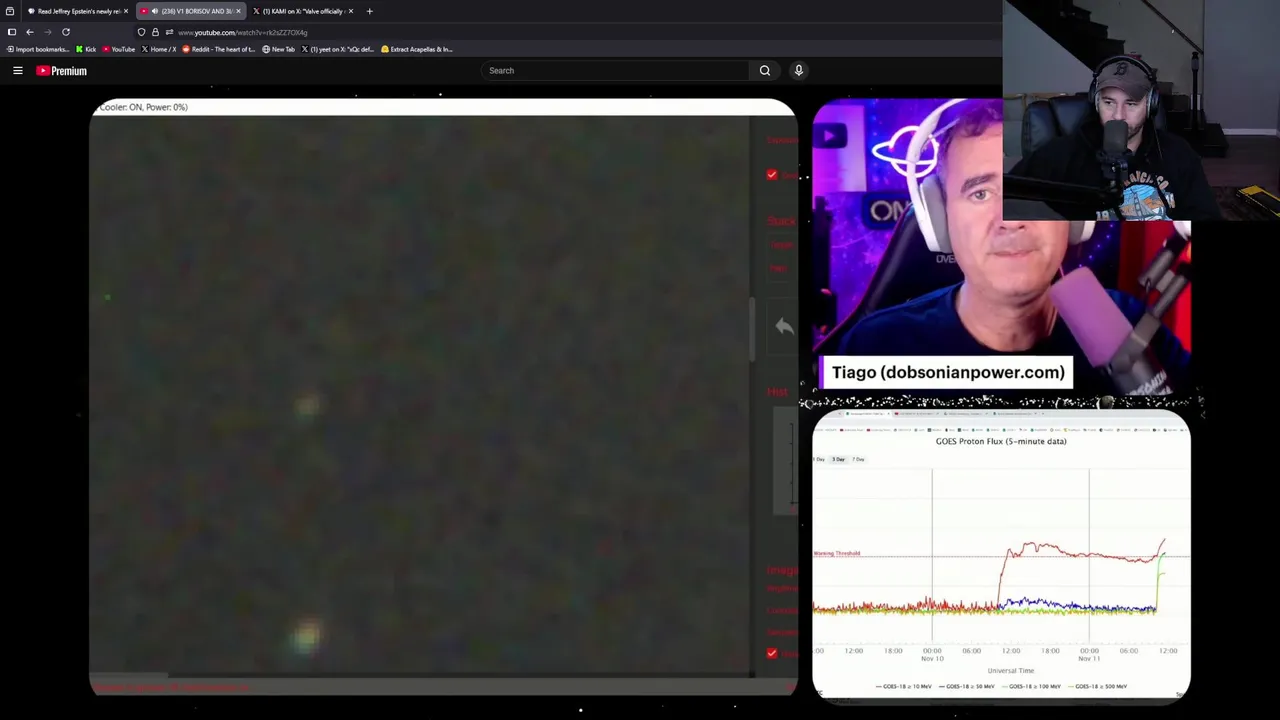Open the yeet on X bookmark
Image resolution: width=1280 pixels, height=720 pixels.
[x=338, y=49]
